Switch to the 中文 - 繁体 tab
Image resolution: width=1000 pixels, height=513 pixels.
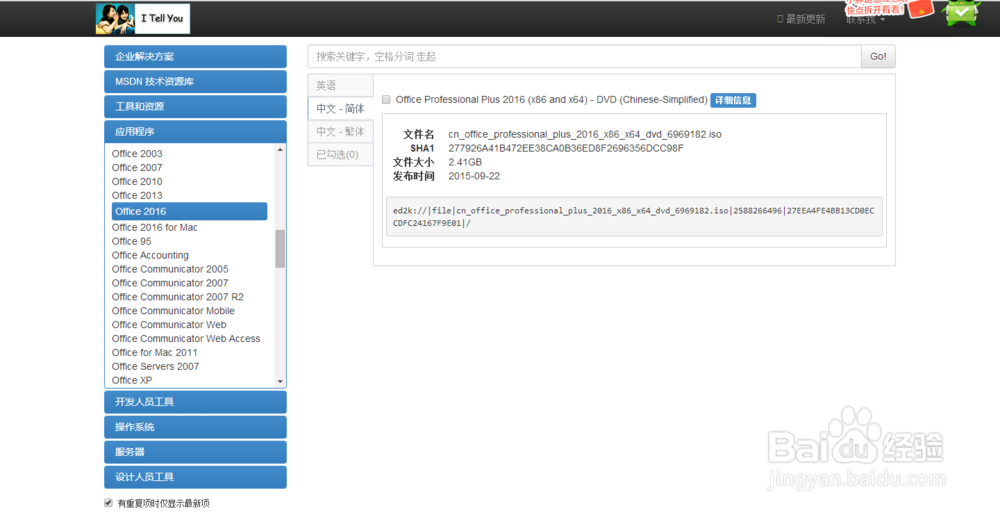click(x=341, y=131)
